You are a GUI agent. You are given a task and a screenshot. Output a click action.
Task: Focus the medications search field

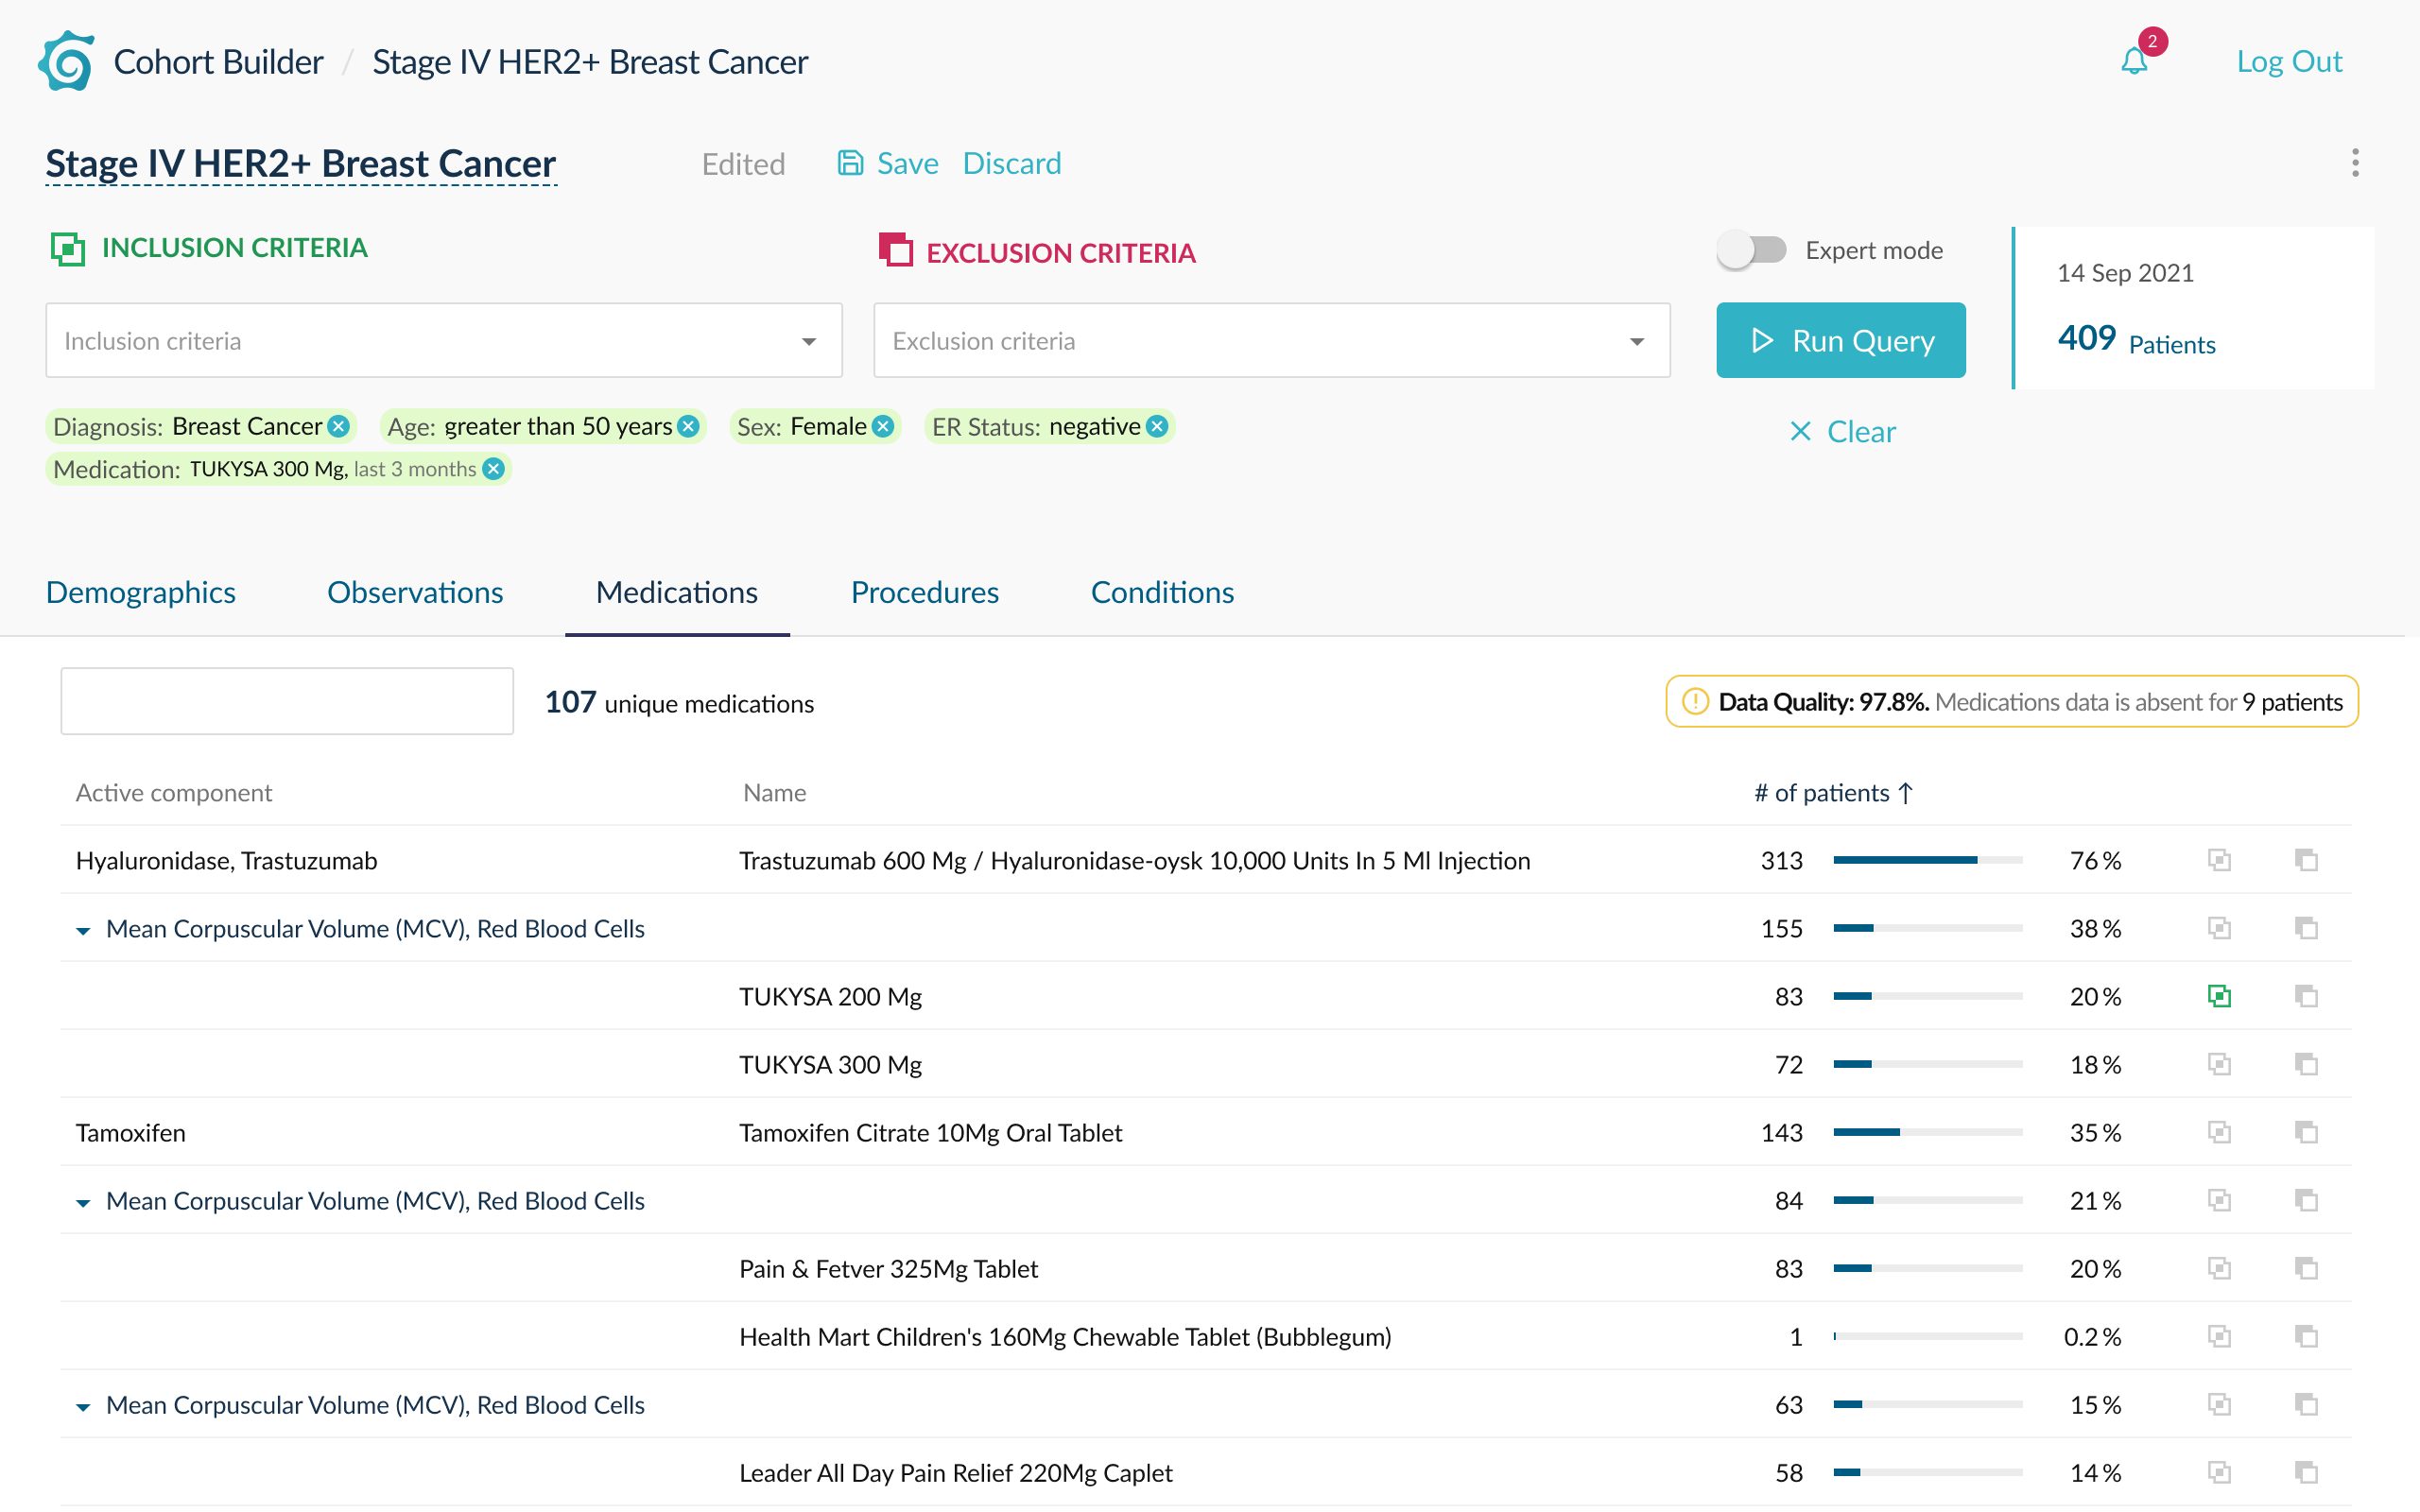(x=287, y=701)
